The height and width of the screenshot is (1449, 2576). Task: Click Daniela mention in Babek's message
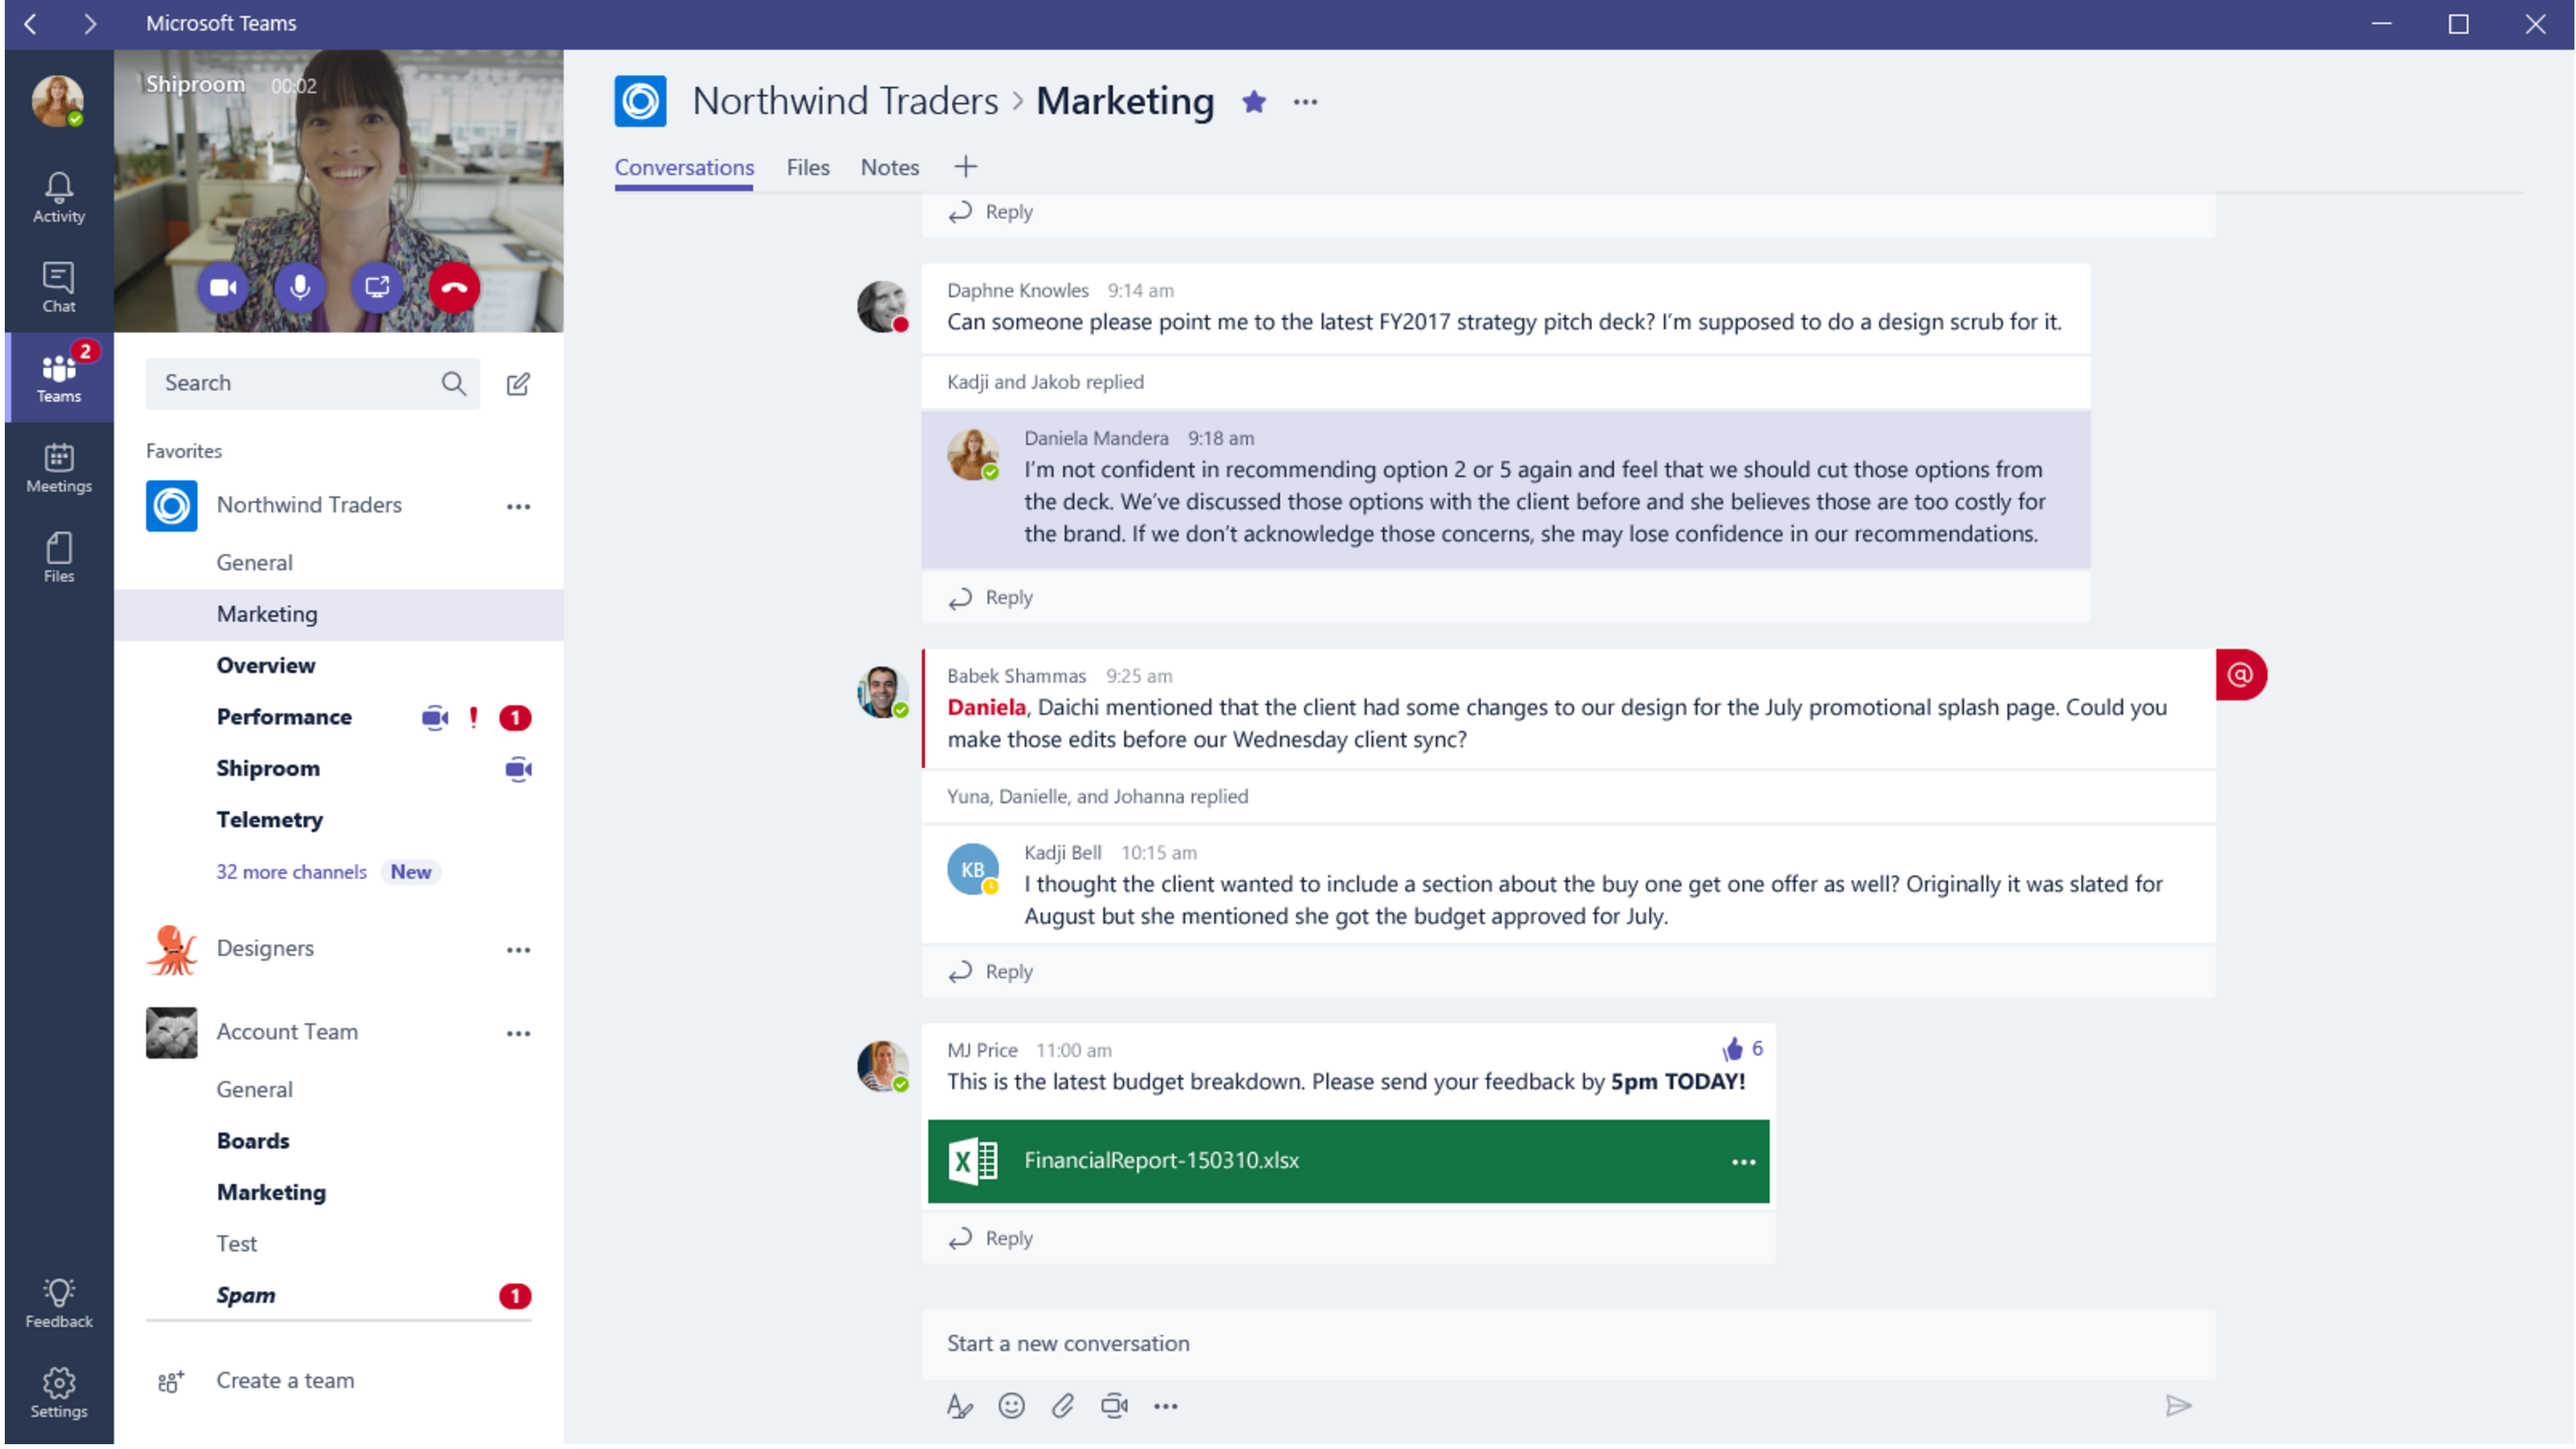[986, 708]
